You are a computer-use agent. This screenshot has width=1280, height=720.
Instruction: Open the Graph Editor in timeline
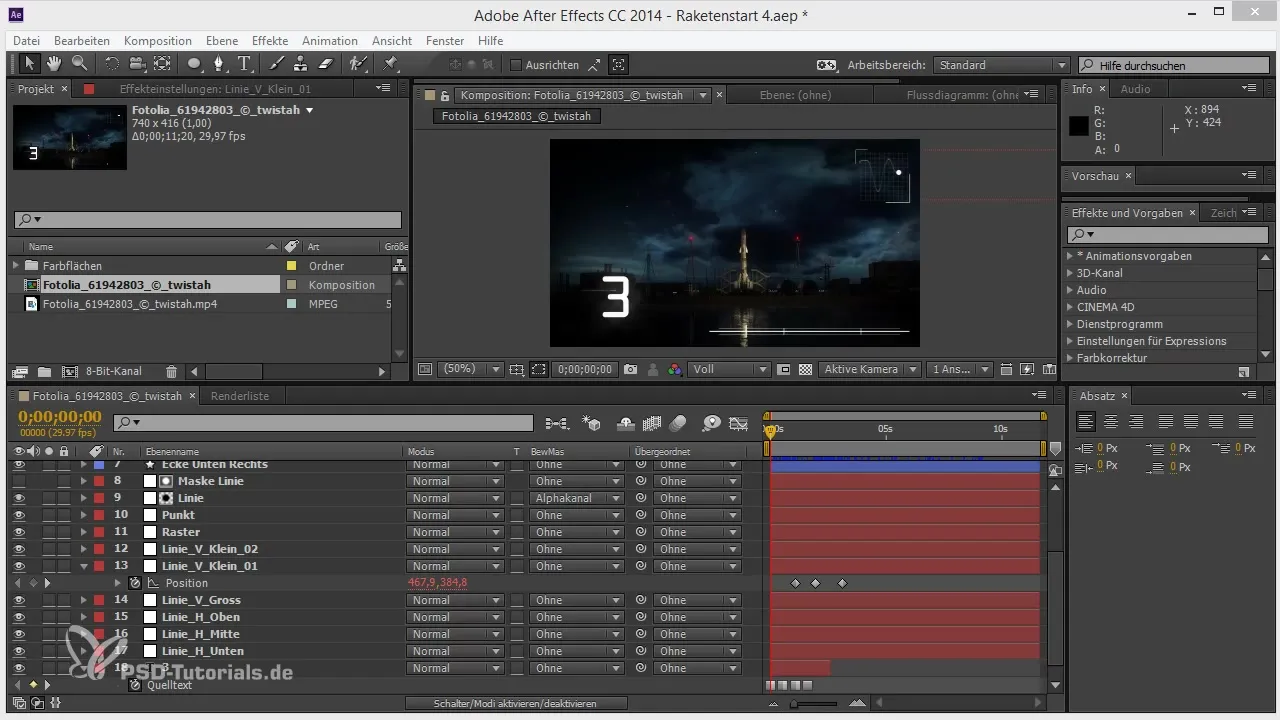pyautogui.click(x=739, y=423)
